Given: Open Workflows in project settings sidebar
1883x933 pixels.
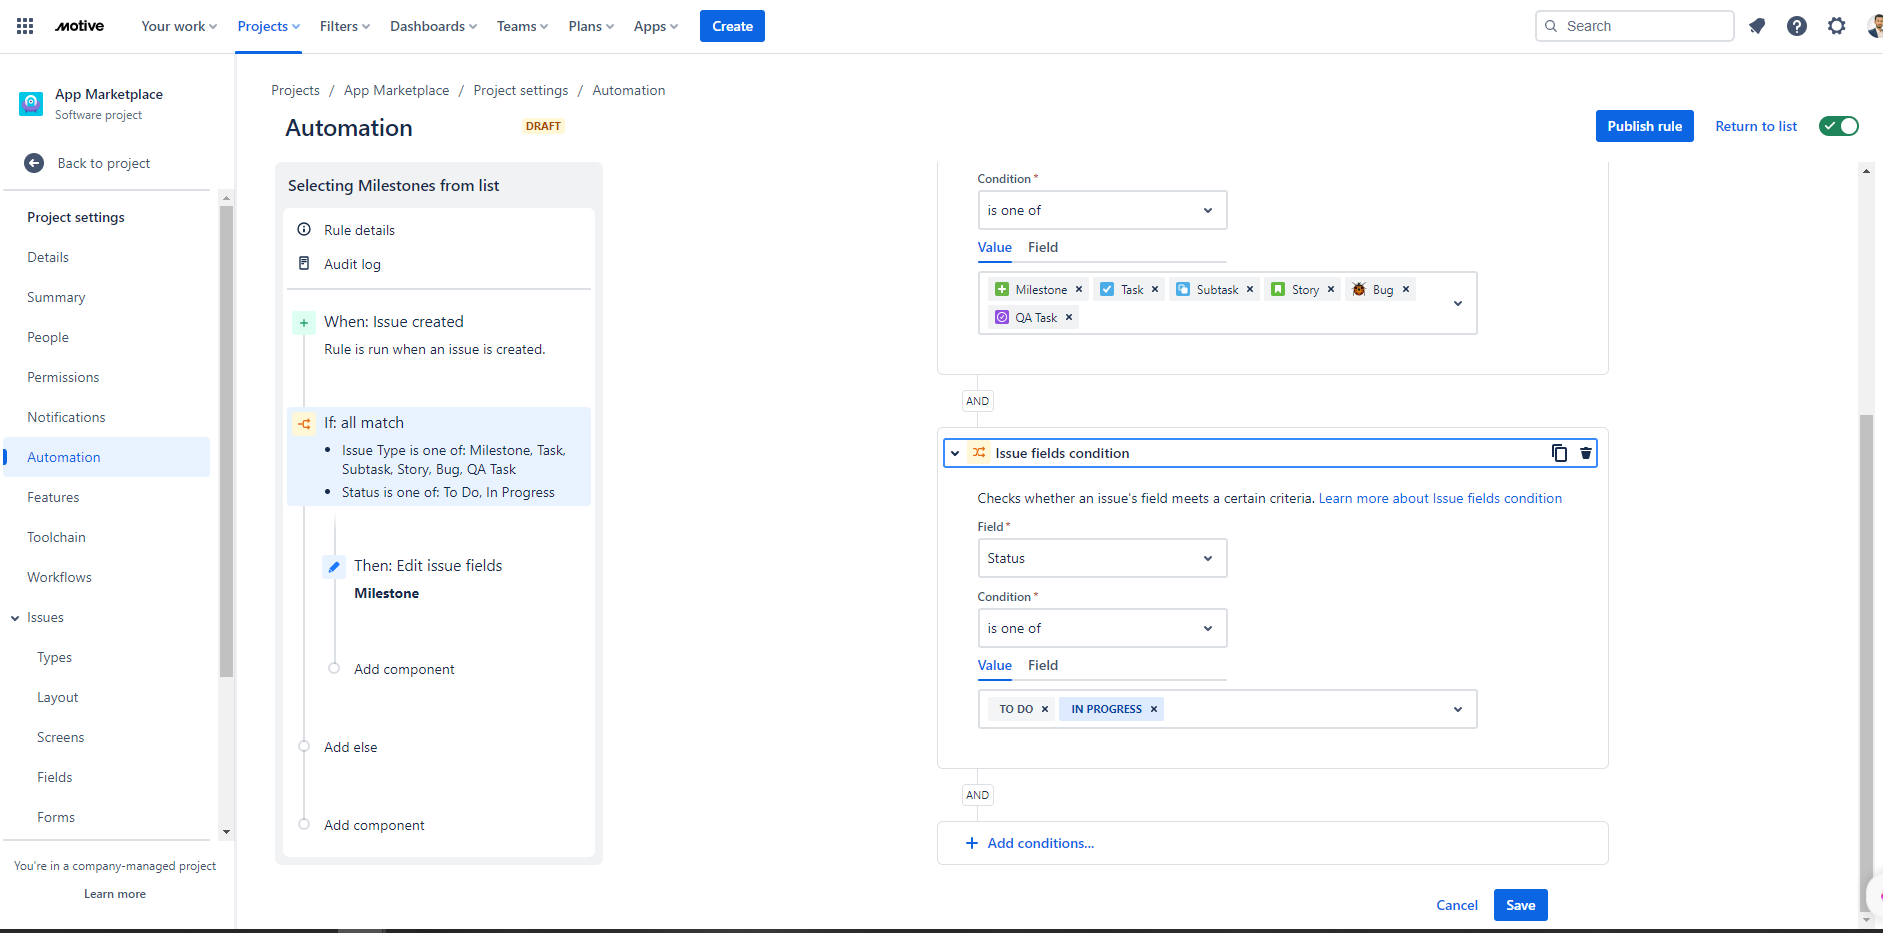Looking at the screenshot, I should tap(59, 577).
